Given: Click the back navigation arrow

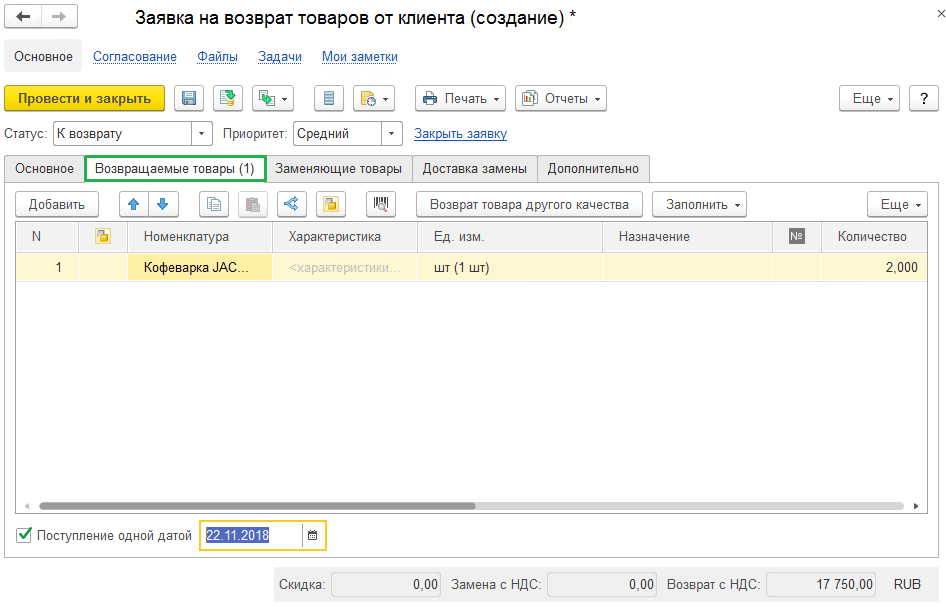Looking at the screenshot, I should 23,18.
